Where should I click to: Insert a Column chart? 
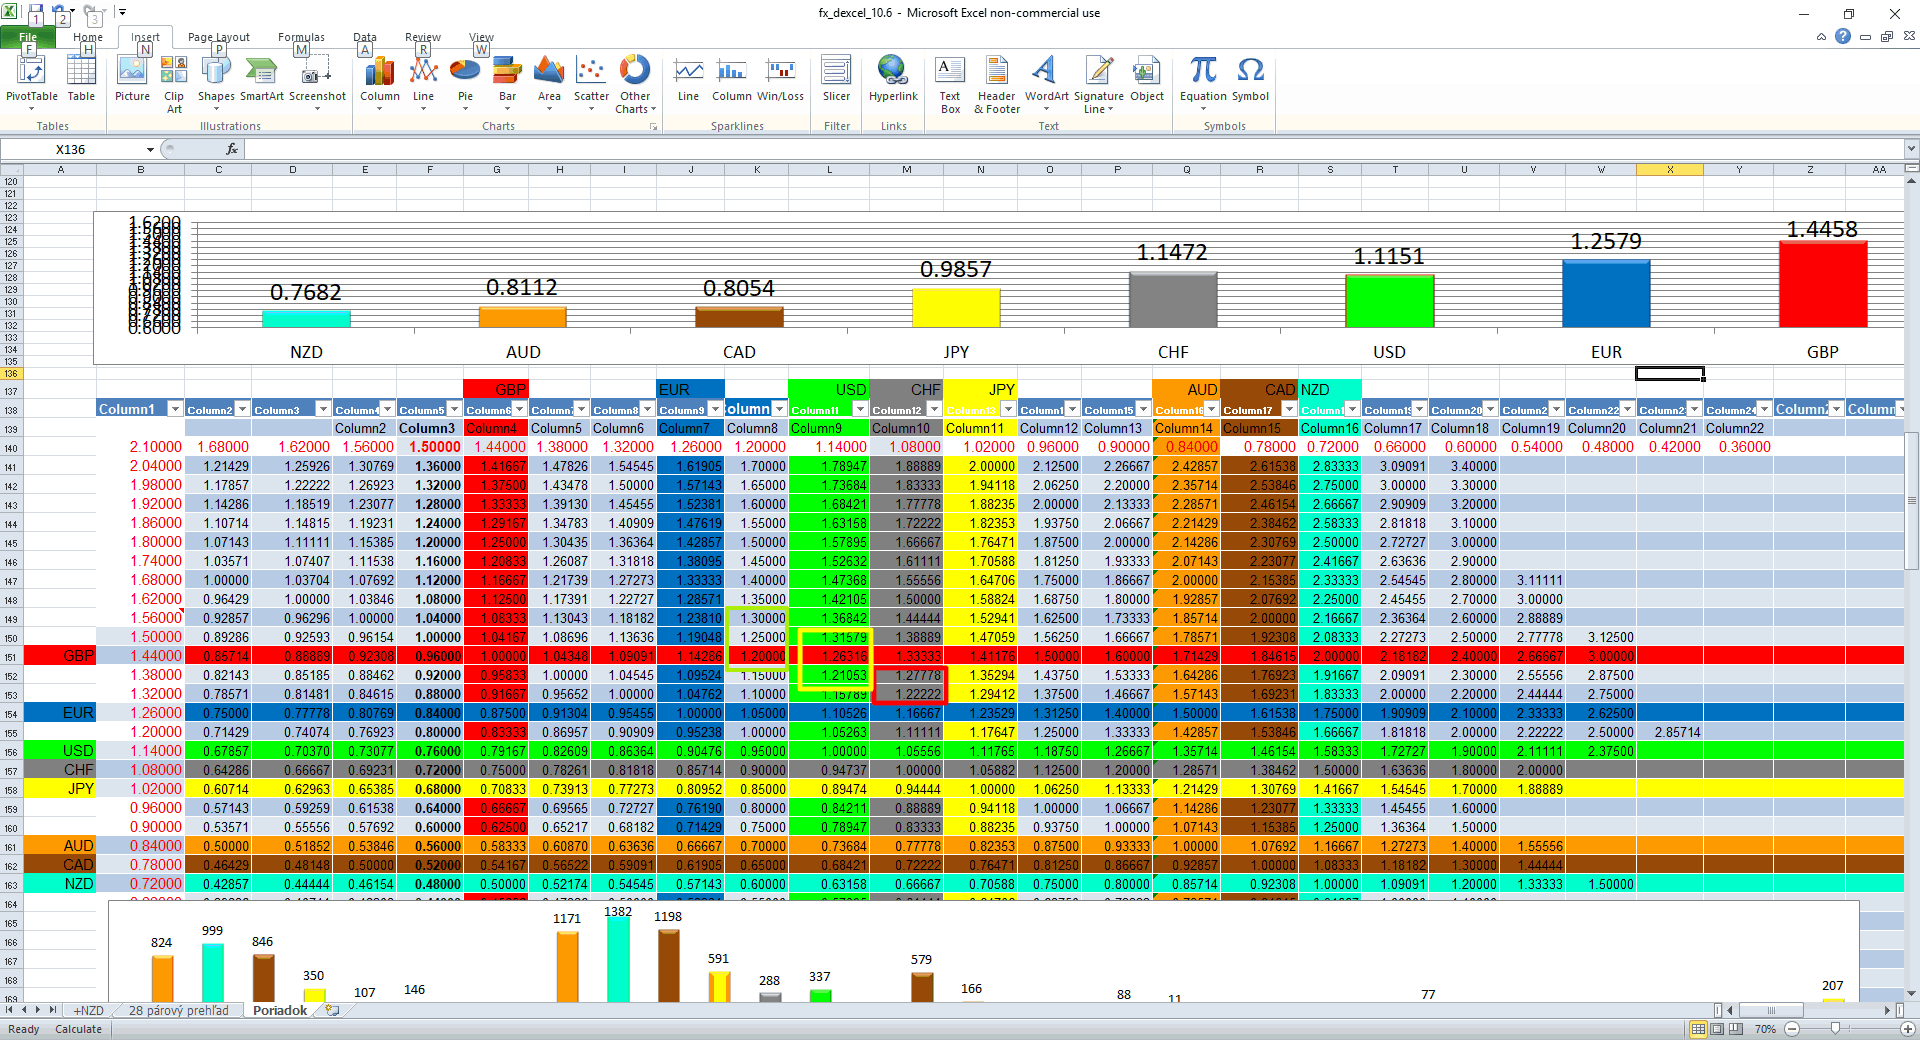[380, 83]
